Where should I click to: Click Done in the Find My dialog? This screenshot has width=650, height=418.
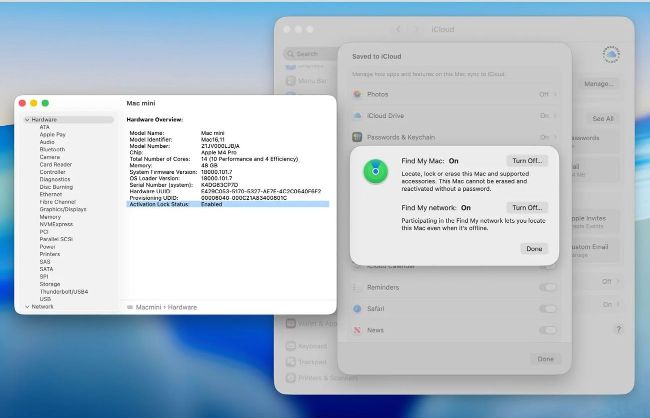pos(534,248)
